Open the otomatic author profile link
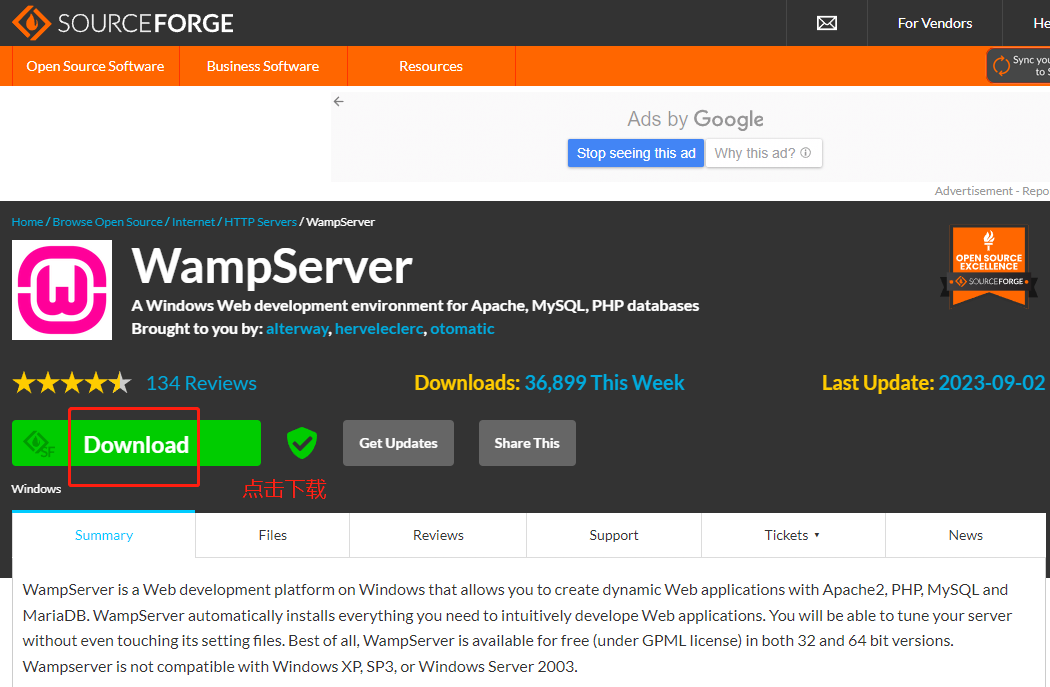1050x687 pixels. 462,329
